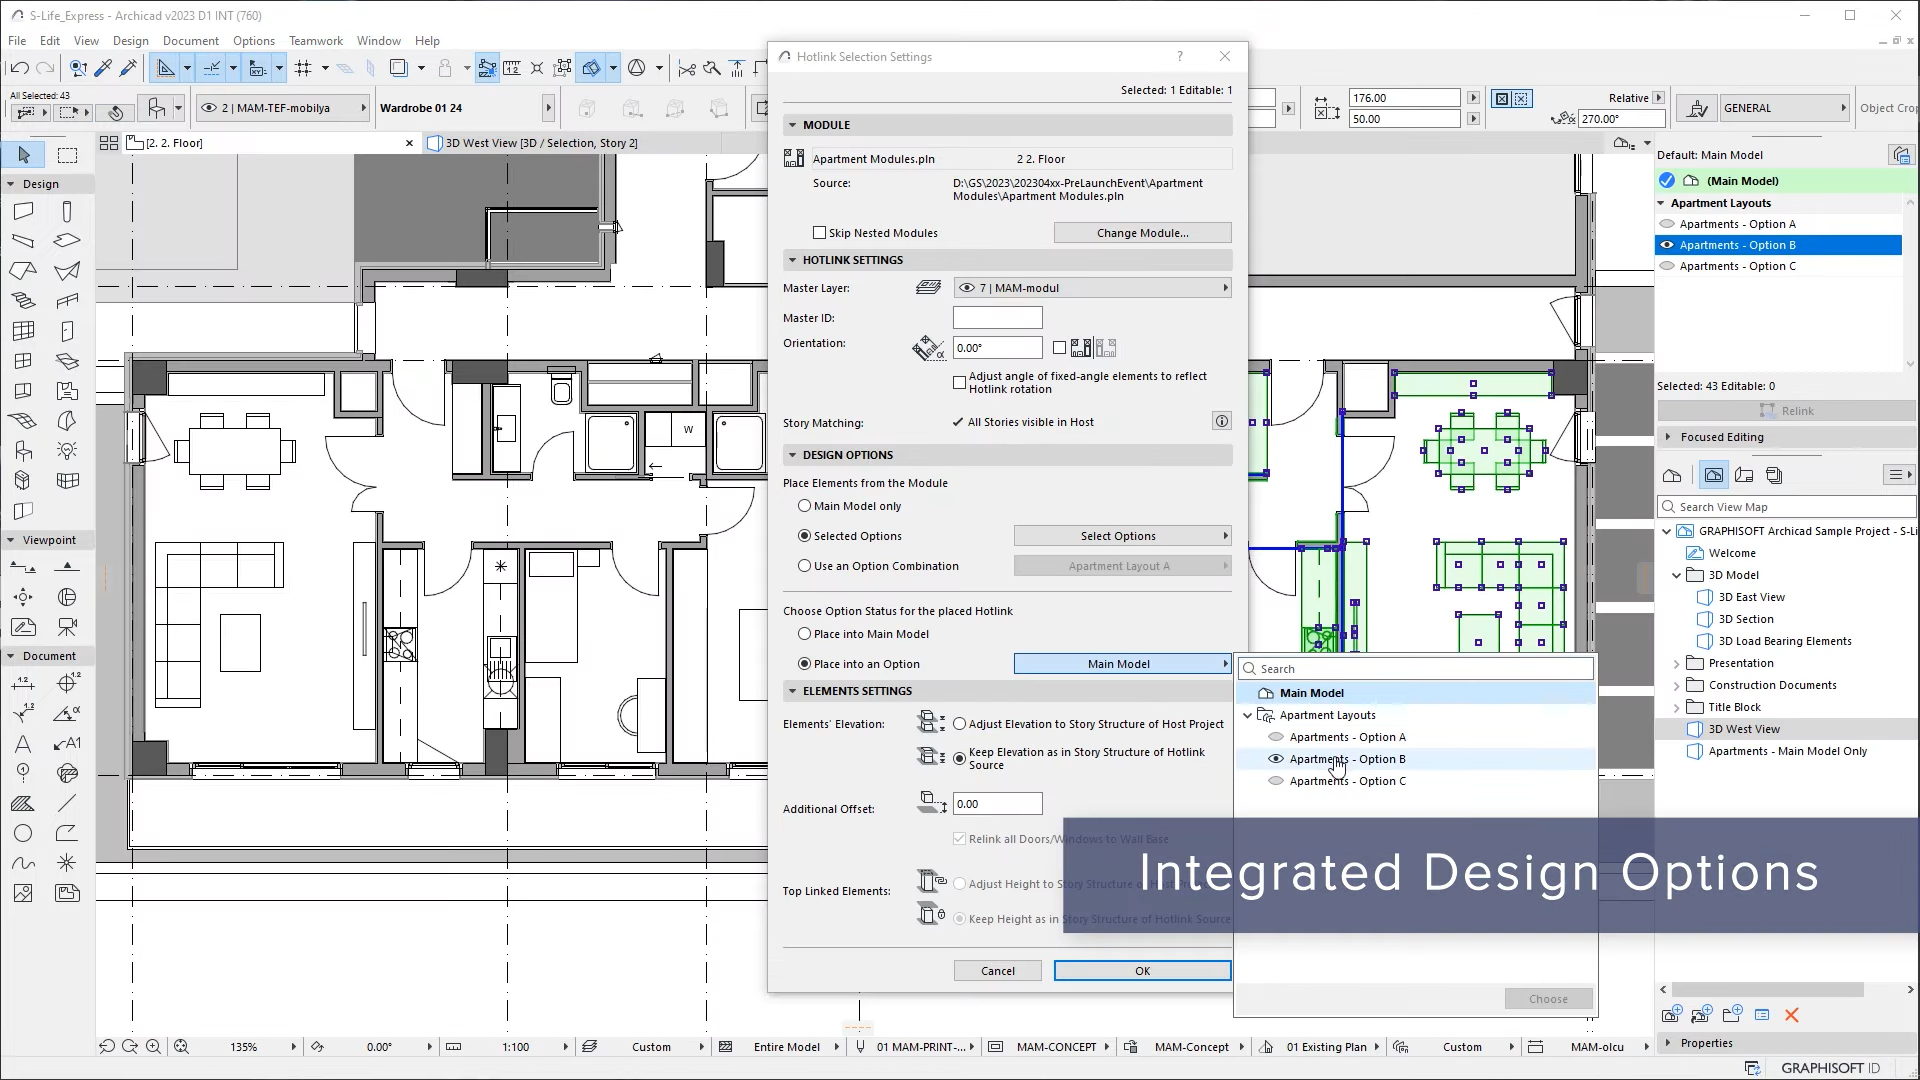The image size is (1920, 1080).
Task: Select Main Model only radio button
Action: point(805,506)
